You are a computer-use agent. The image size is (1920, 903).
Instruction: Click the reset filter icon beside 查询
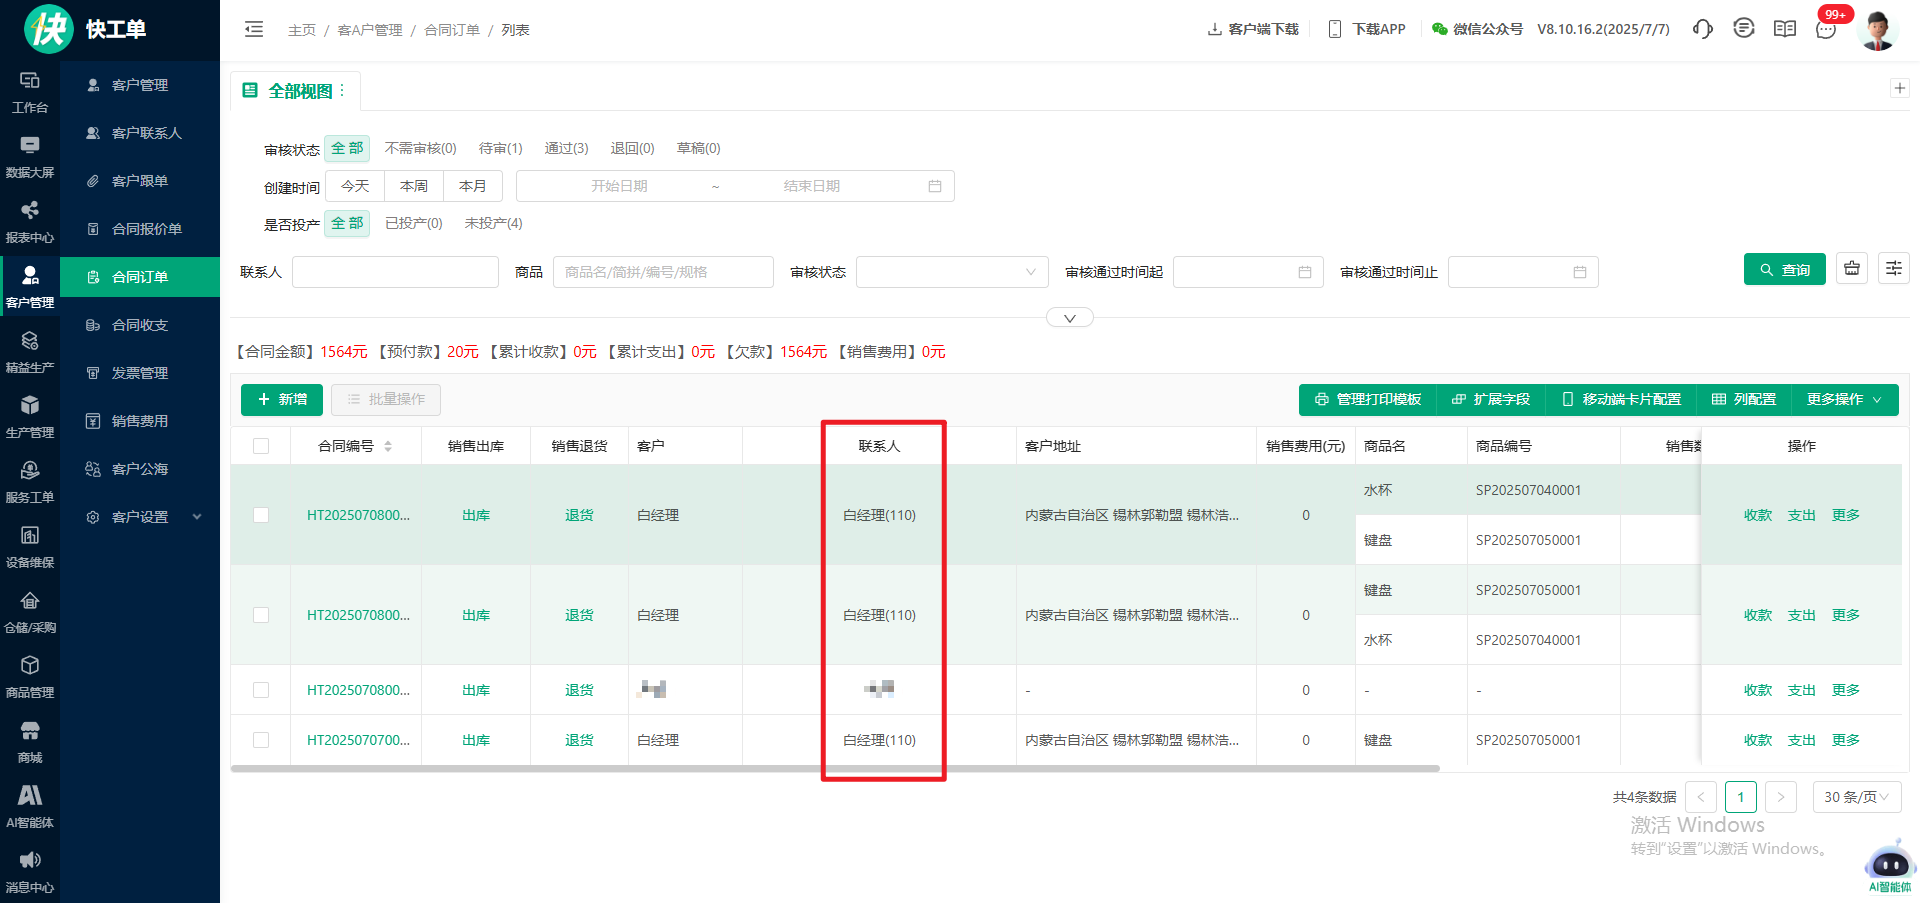pyautogui.click(x=1852, y=269)
